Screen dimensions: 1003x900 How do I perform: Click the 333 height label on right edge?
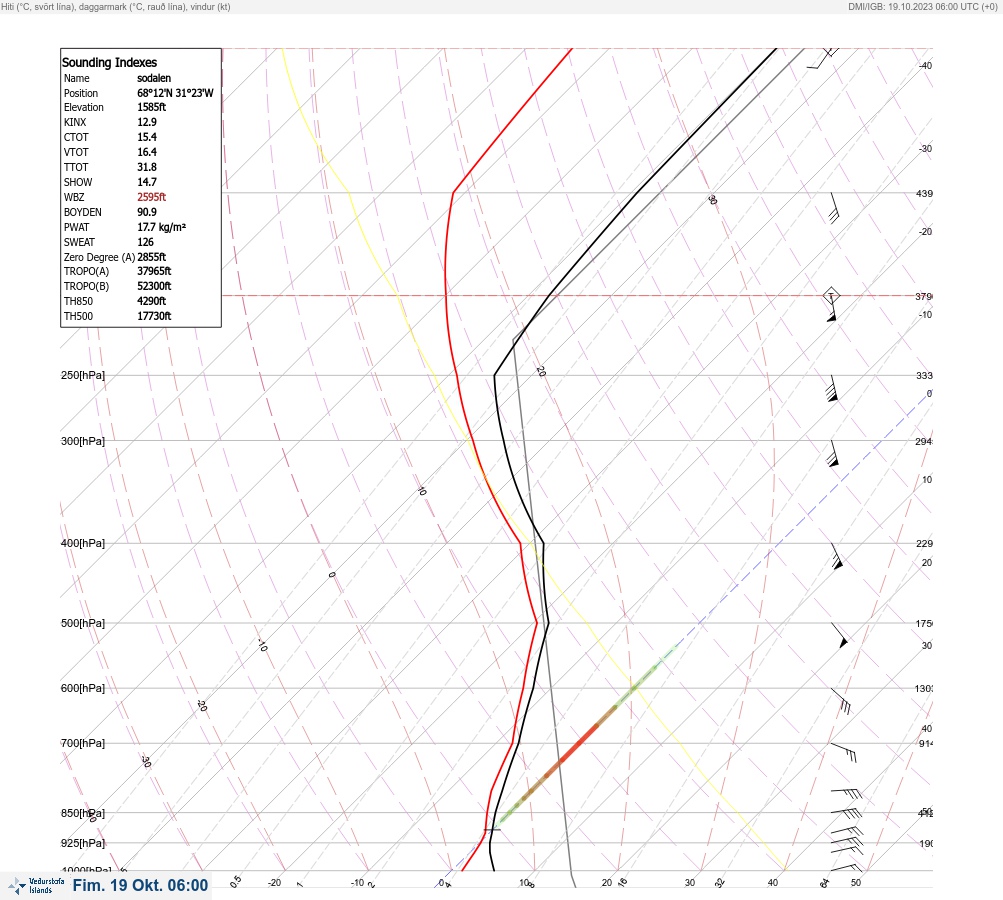(x=924, y=375)
